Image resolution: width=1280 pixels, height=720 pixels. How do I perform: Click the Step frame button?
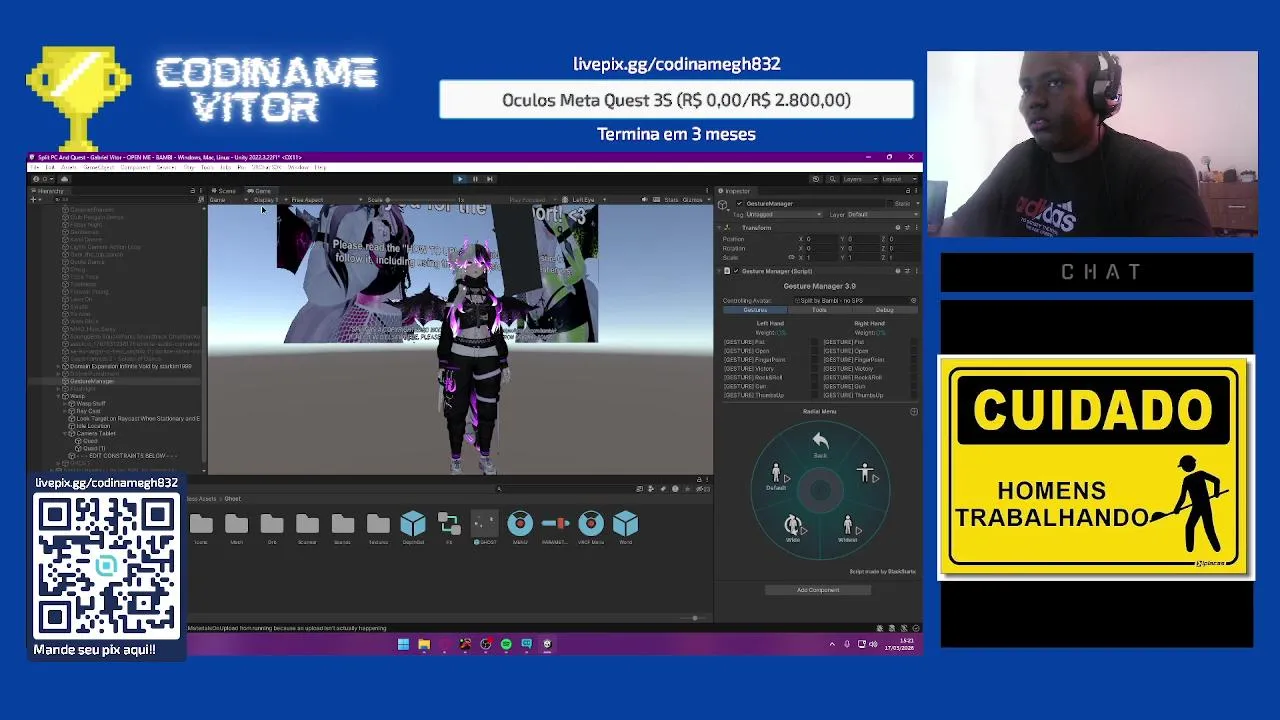coord(489,179)
